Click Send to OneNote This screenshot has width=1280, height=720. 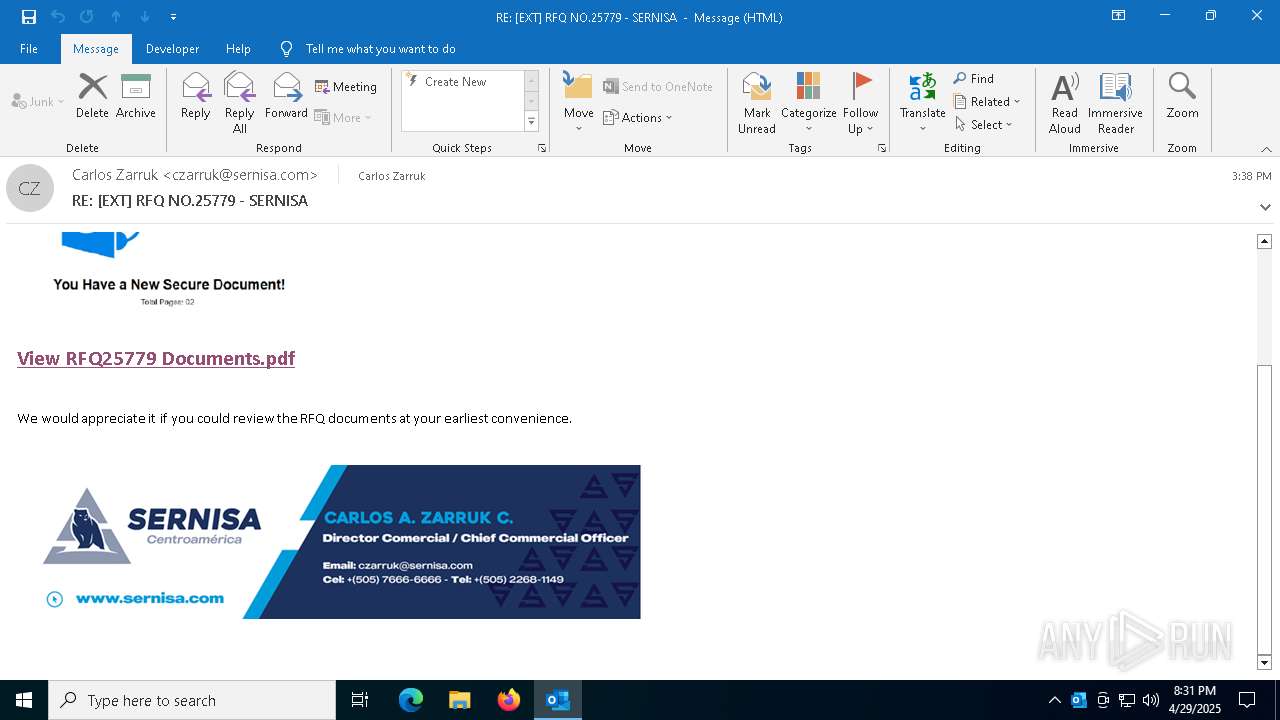pos(658,87)
